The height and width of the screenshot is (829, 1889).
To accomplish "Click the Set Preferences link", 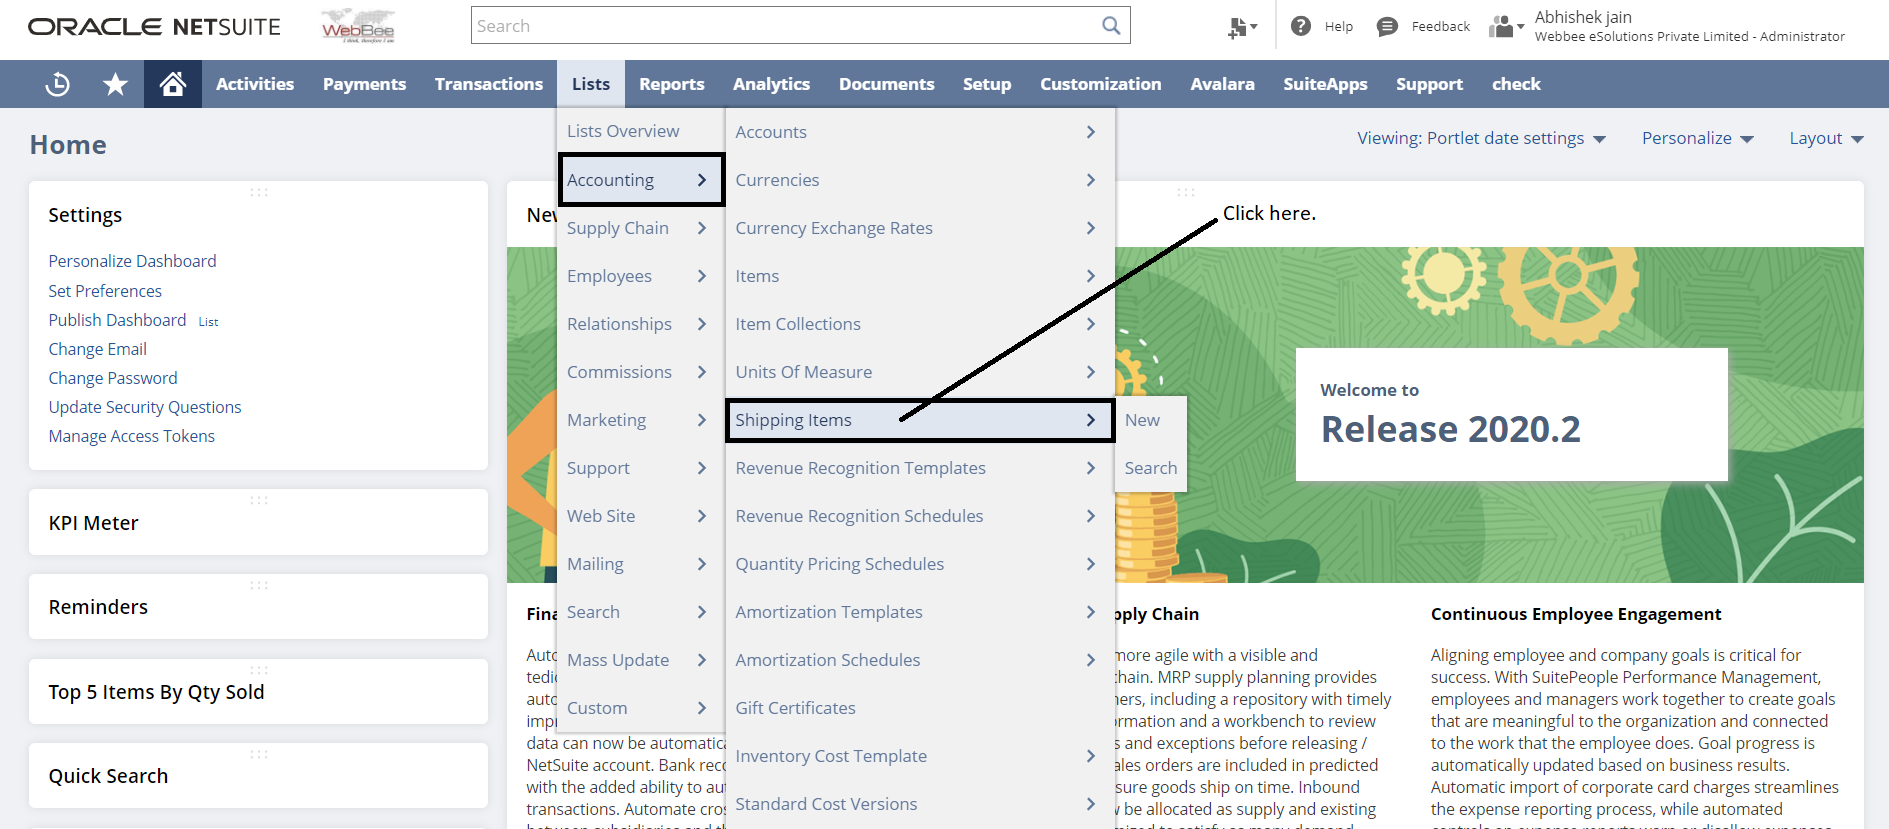I will (x=105, y=291).
